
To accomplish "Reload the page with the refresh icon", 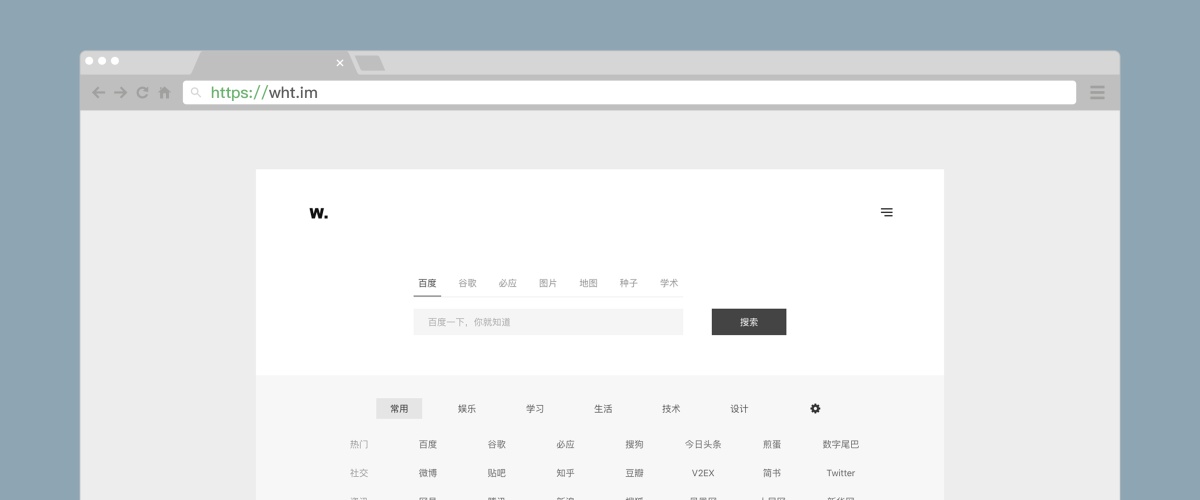I will [x=142, y=93].
